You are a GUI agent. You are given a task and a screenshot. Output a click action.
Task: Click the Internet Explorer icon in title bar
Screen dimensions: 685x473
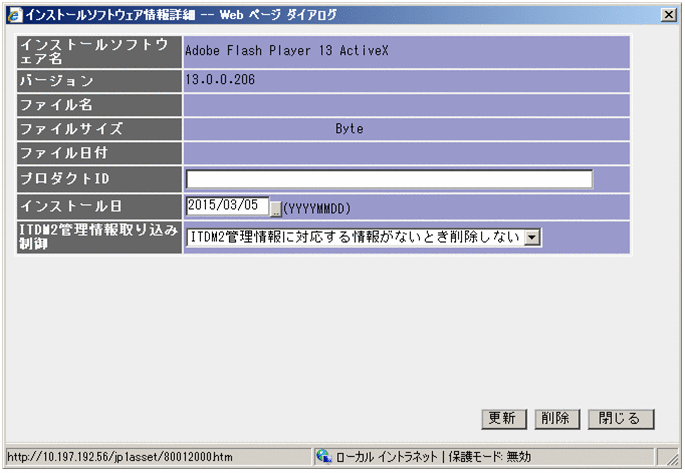tap(16, 15)
